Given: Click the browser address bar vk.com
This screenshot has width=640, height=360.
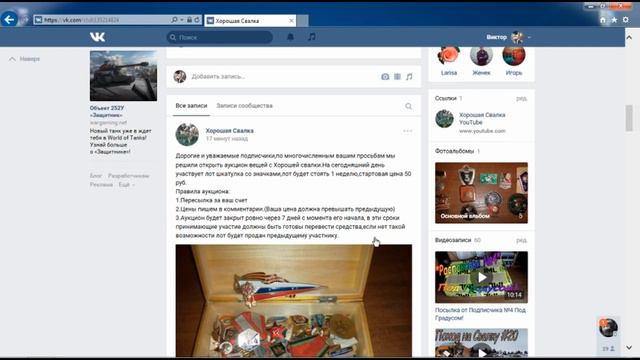Looking at the screenshot, I should pos(102,20).
